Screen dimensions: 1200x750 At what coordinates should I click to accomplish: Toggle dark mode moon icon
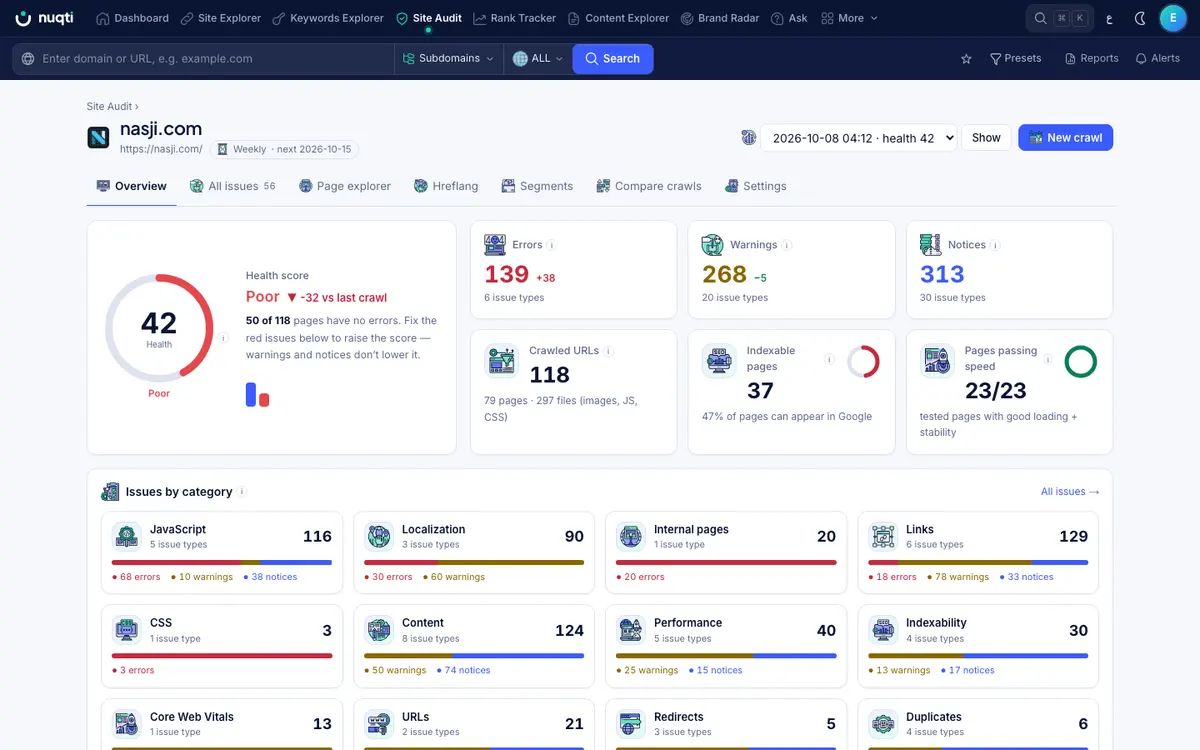pos(1141,18)
